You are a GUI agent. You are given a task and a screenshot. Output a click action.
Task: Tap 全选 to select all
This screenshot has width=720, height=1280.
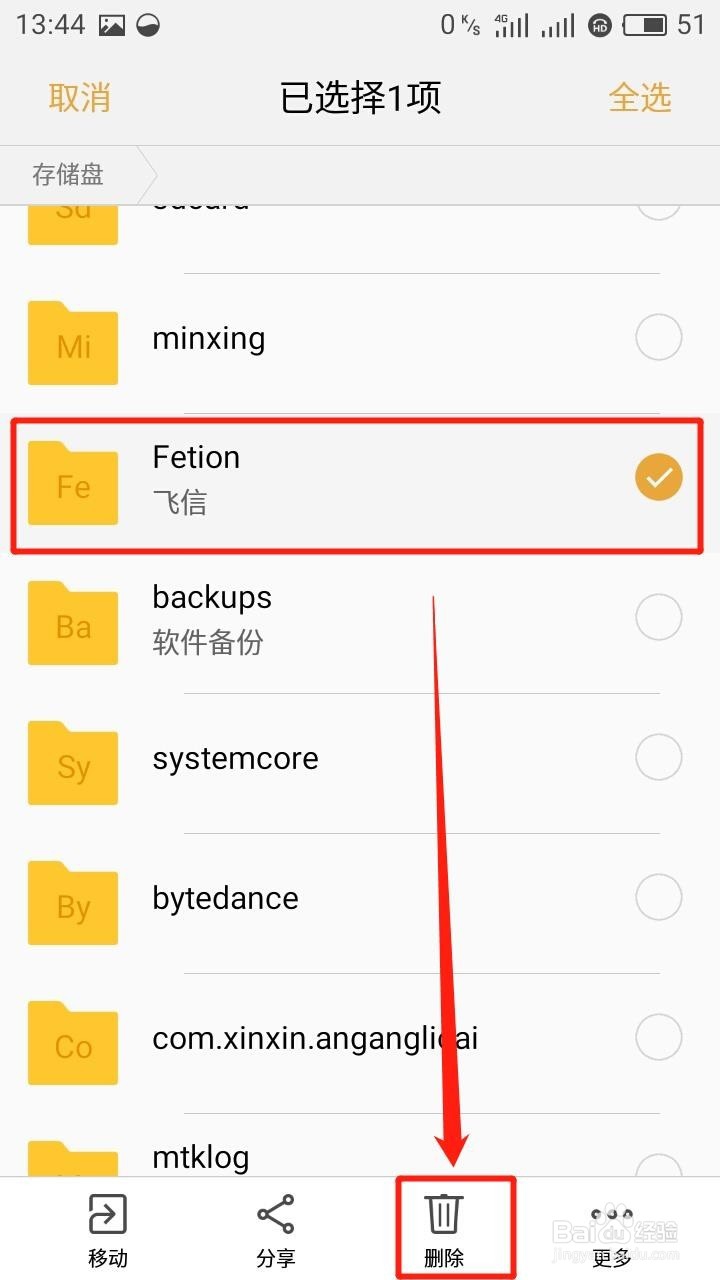click(640, 98)
